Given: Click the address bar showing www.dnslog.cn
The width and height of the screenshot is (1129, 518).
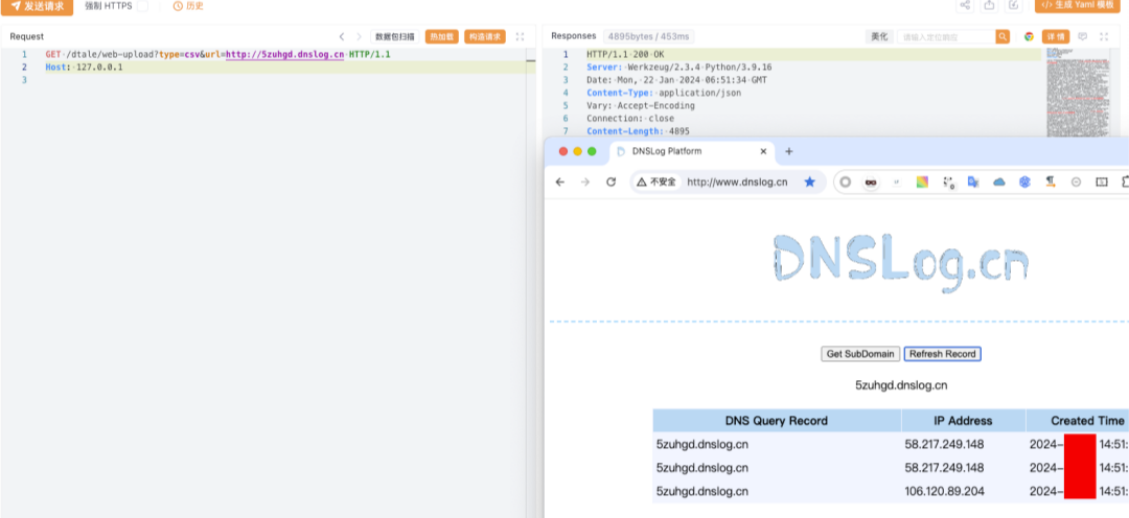Looking at the screenshot, I should (737, 182).
